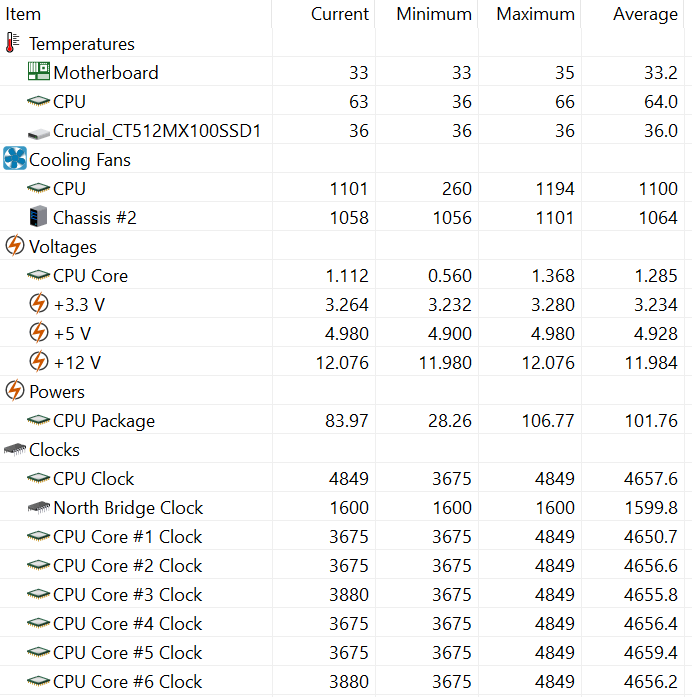Click the lightning icon beside Powers
This screenshot has height=697, width=692.
(x=15, y=390)
